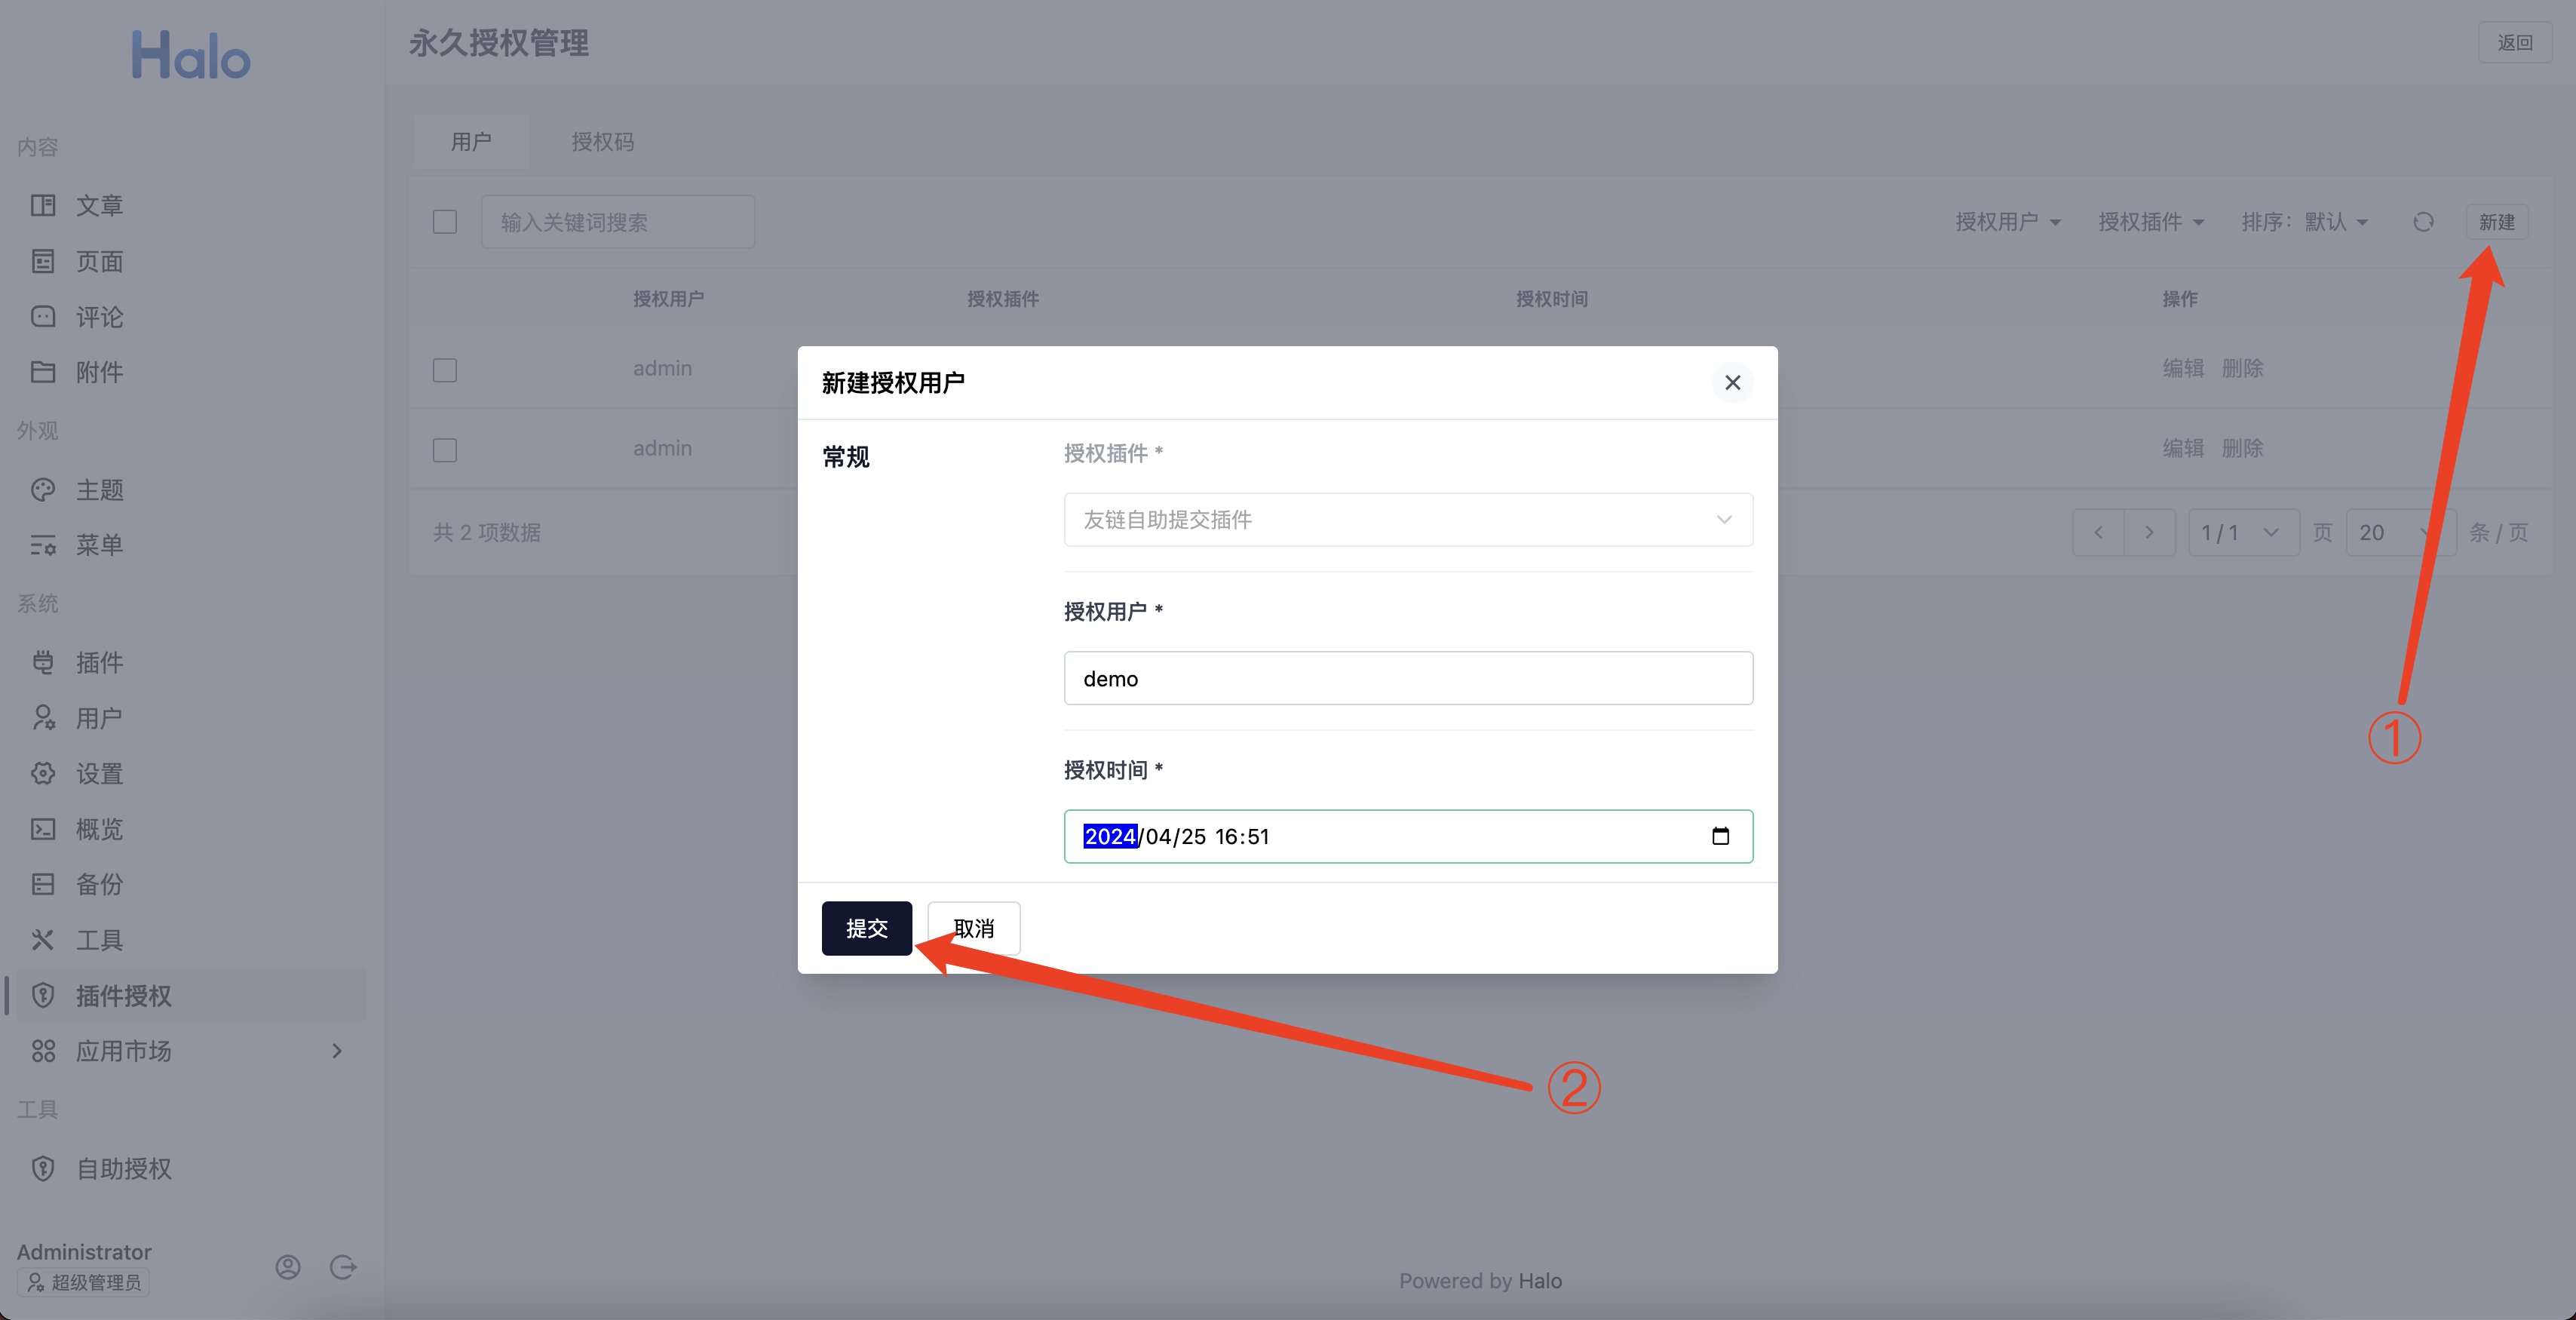Viewport: 2576px width, 1320px height.
Task: Click the 取消 cancel button
Action: point(974,928)
